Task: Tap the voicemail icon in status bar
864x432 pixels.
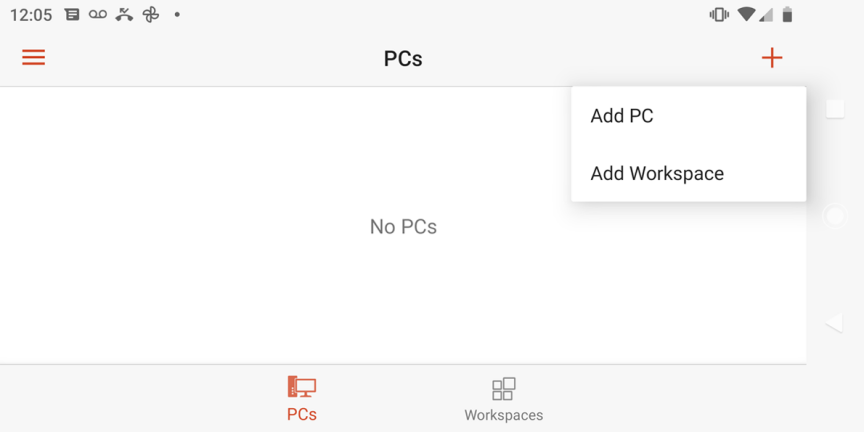Action: (98, 15)
